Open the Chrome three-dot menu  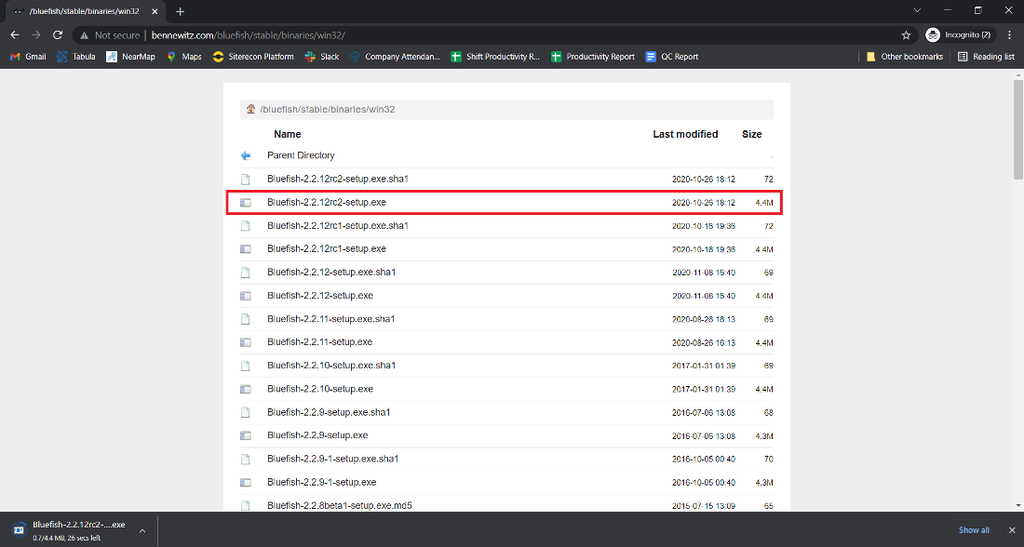click(x=1010, y=35)
